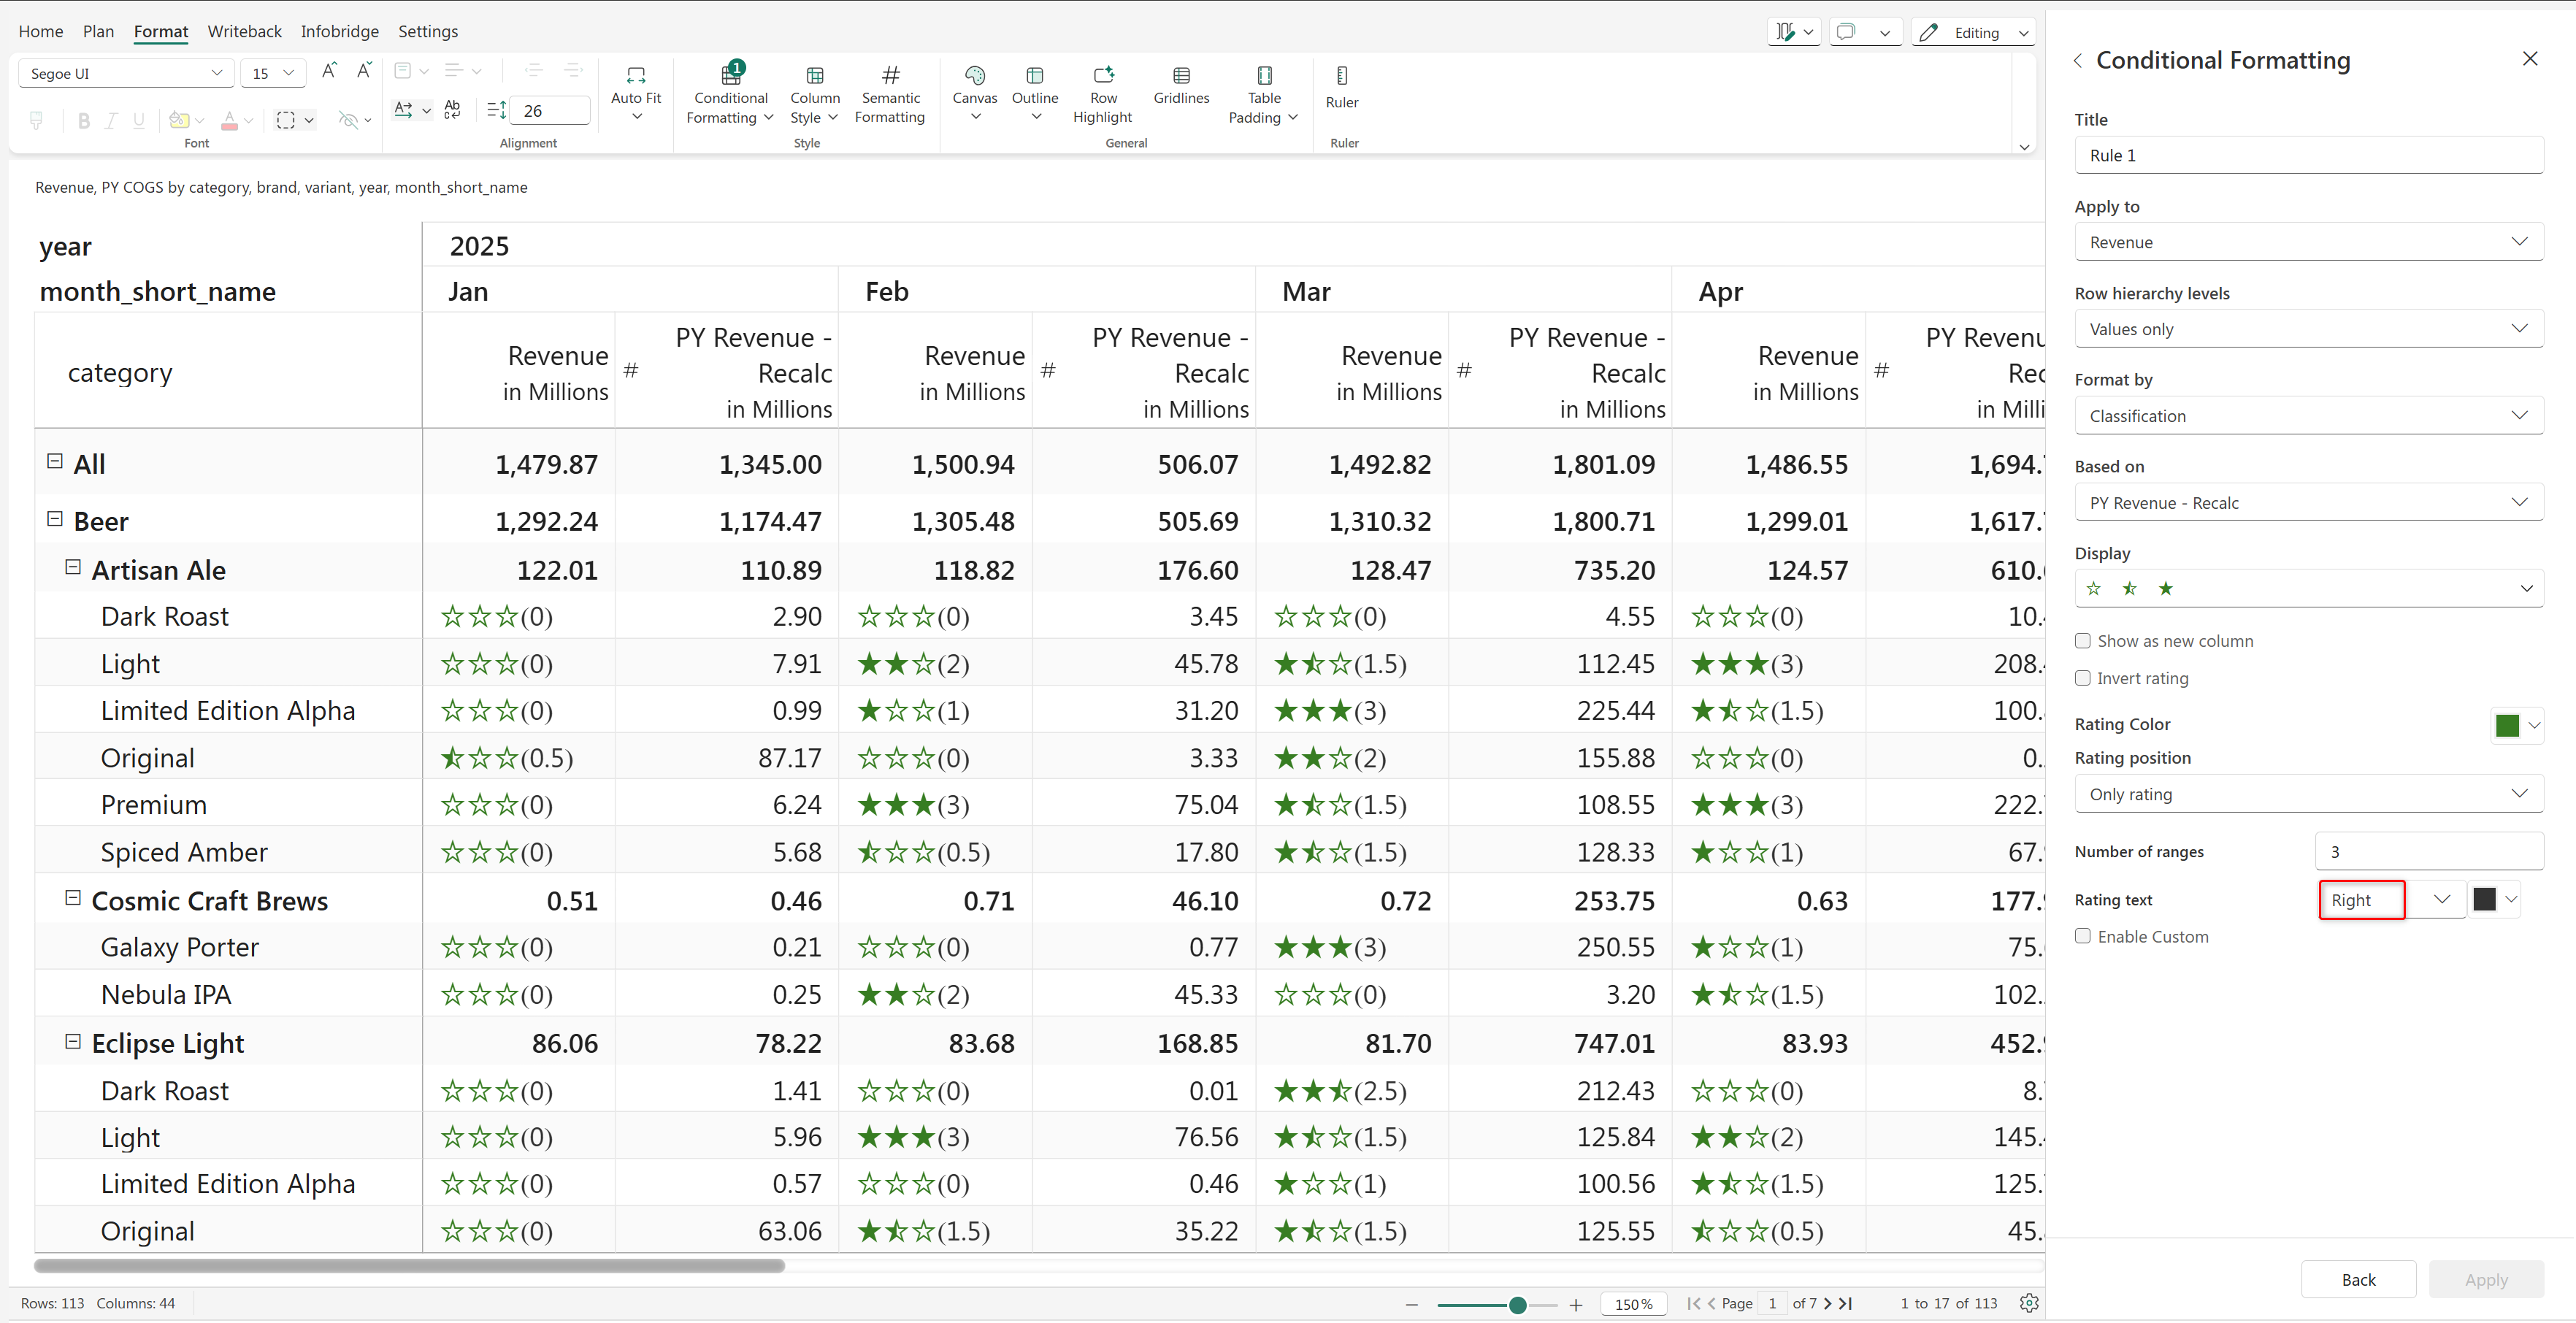
Task: Open the Format by Classification dropdown
Action: coord(2308,416)
